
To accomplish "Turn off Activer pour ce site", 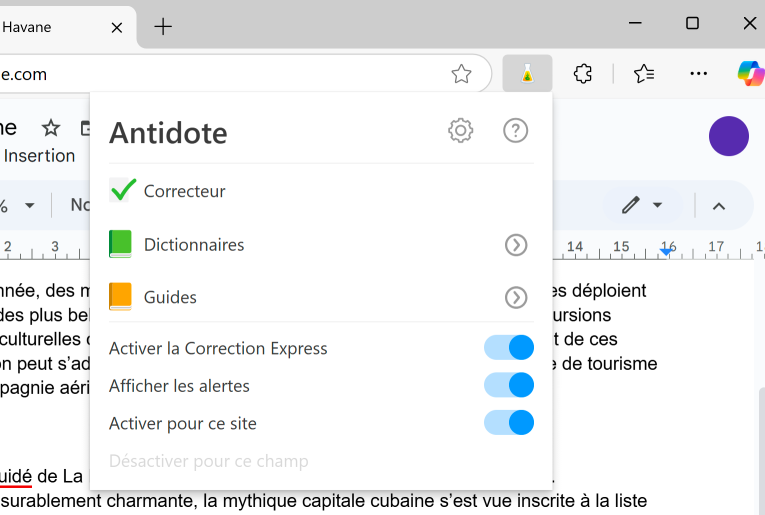I will pos(509,423).
